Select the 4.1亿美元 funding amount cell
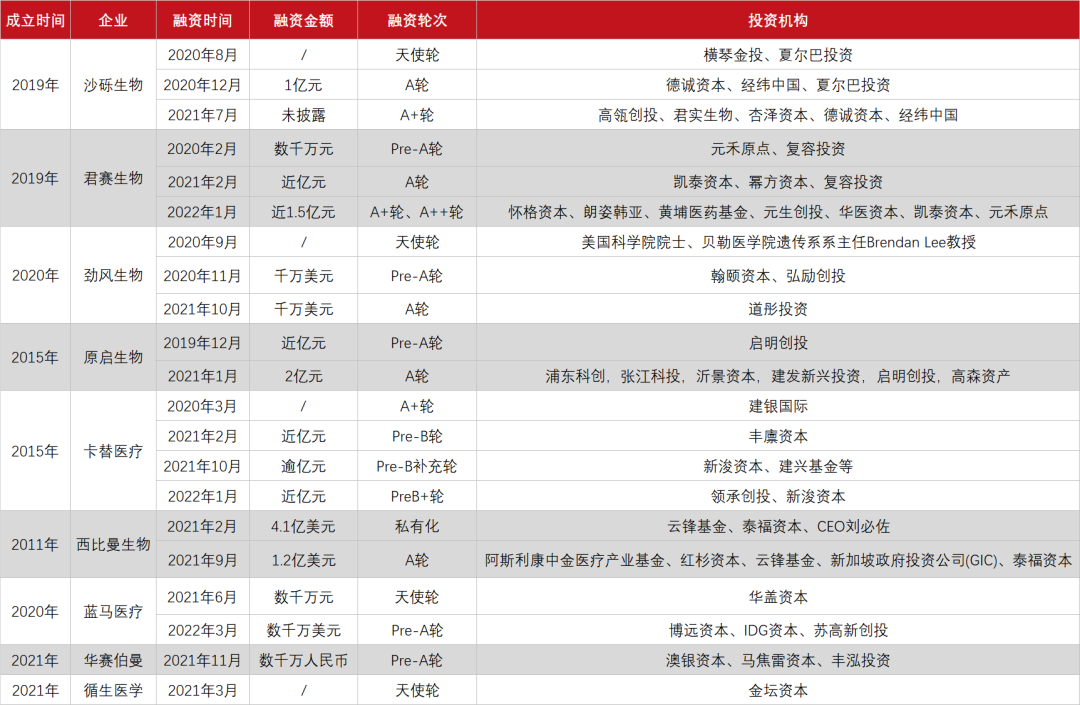 [303, 527]
